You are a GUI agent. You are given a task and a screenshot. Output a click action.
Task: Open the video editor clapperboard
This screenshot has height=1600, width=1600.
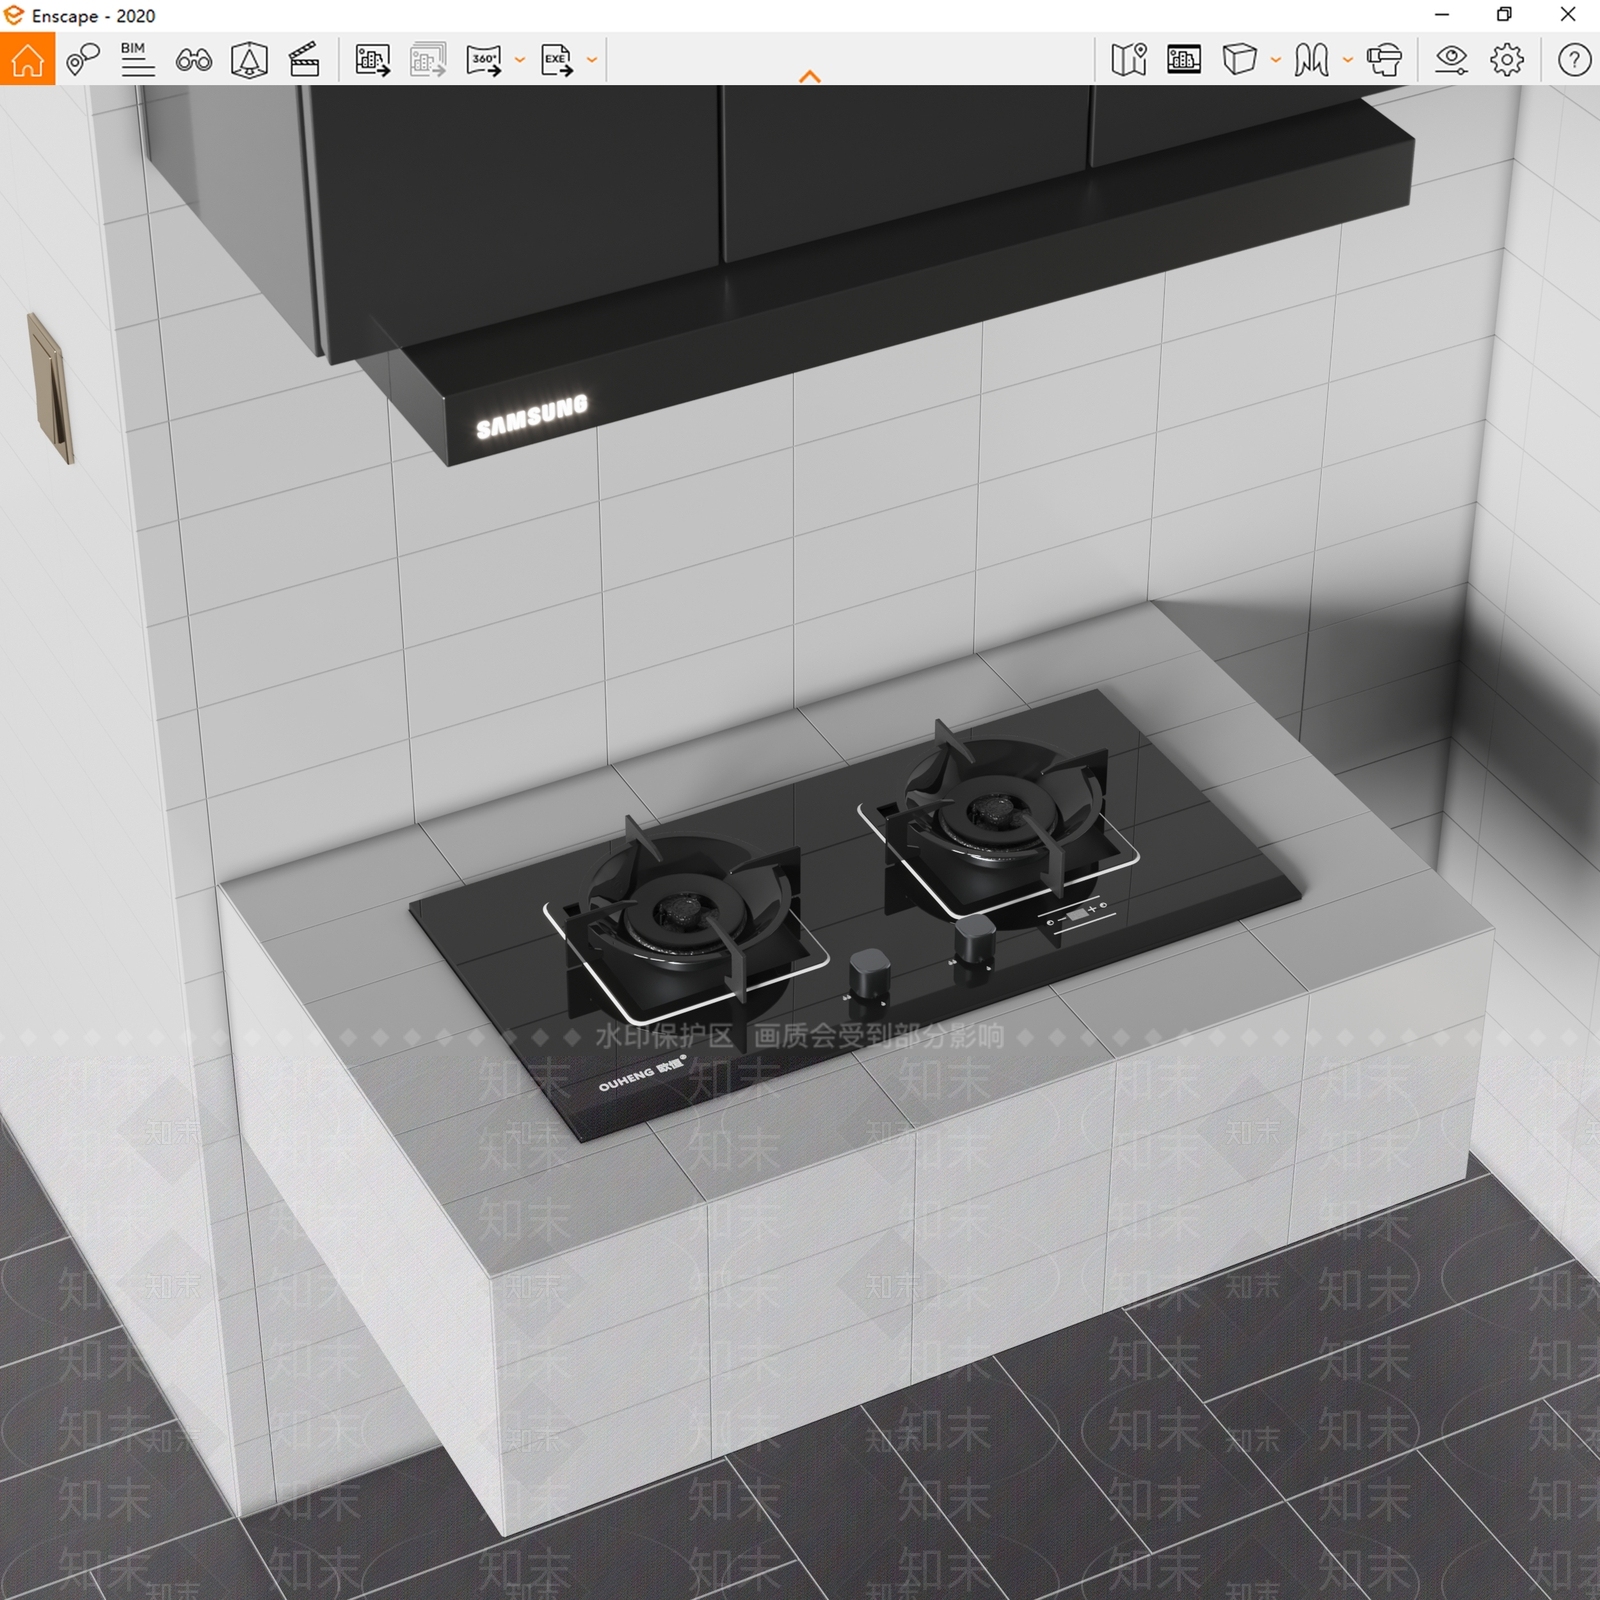pyautogui.click(x=304, y=60)
